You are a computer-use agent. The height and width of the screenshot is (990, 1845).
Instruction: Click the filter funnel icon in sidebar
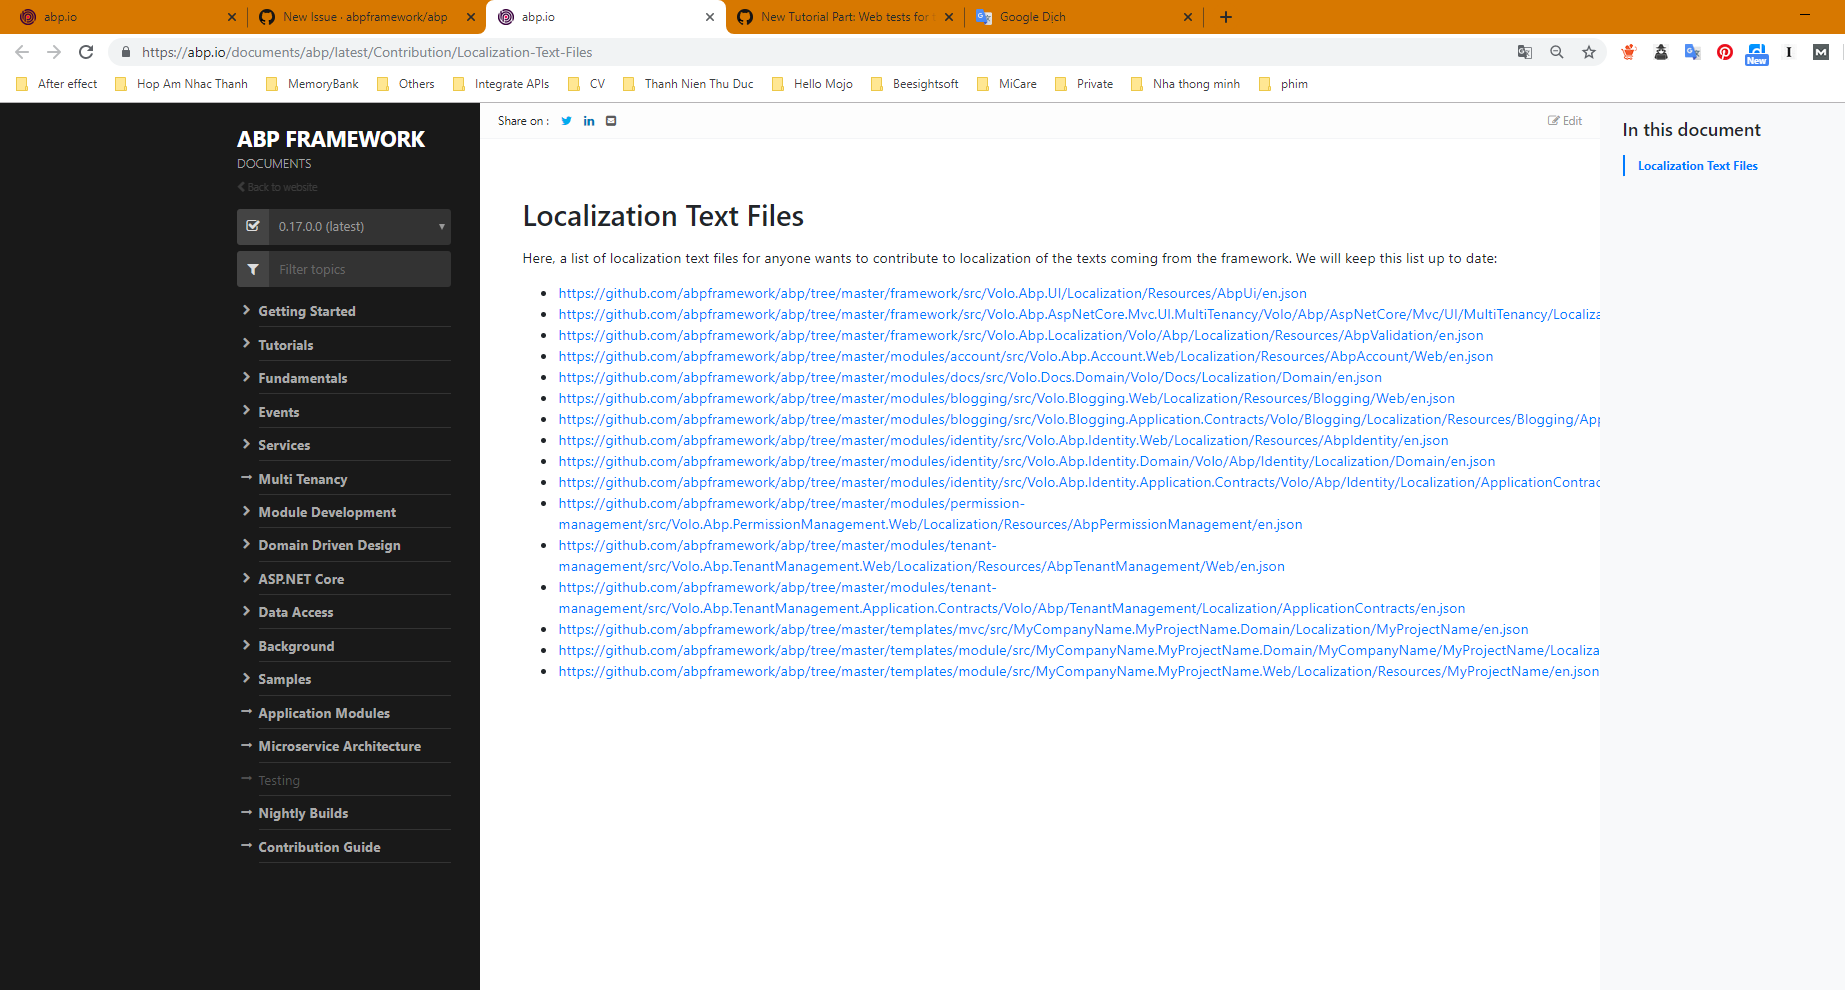(253, 269)
